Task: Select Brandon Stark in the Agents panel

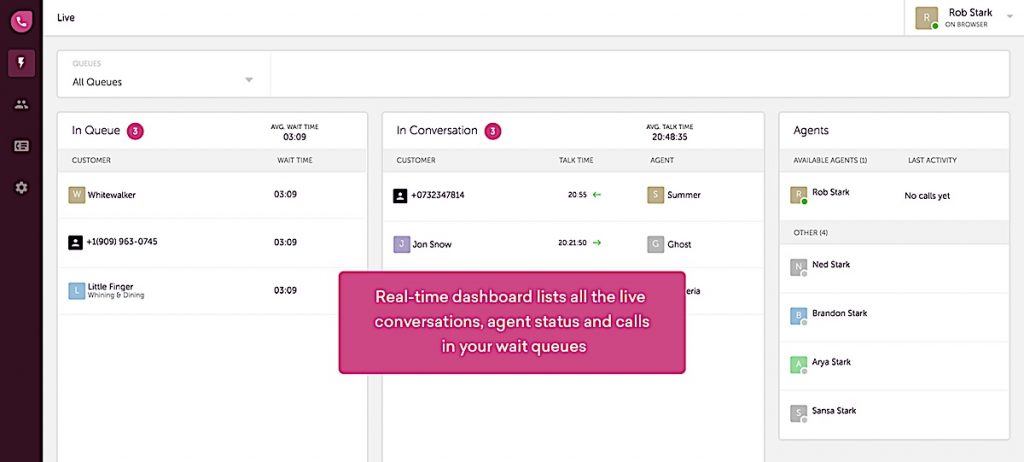Action: tap(839, 313)
